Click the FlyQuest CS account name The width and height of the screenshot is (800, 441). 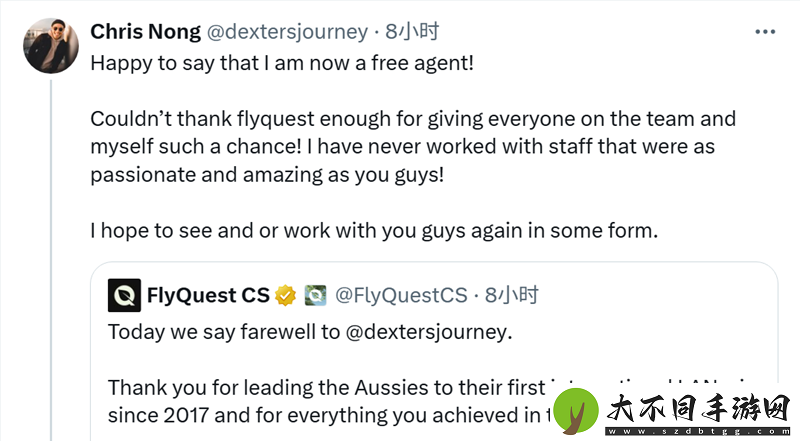click(208, 295)
